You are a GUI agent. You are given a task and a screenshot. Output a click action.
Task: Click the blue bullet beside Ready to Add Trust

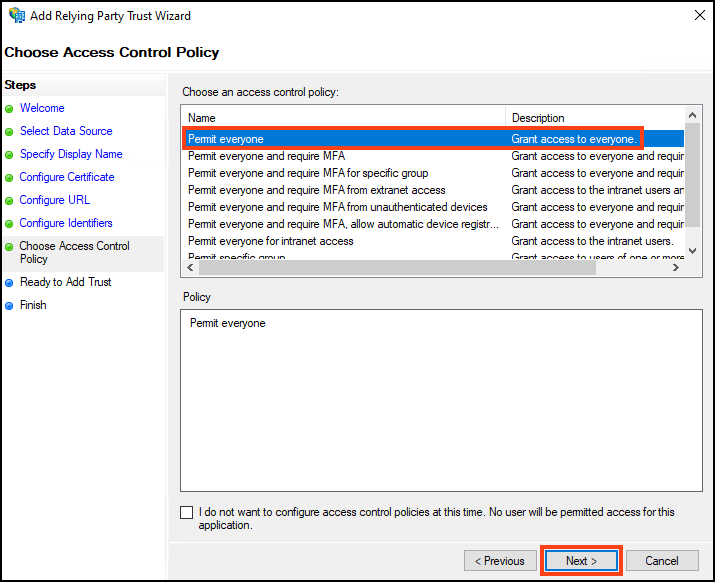pos(9,283)
